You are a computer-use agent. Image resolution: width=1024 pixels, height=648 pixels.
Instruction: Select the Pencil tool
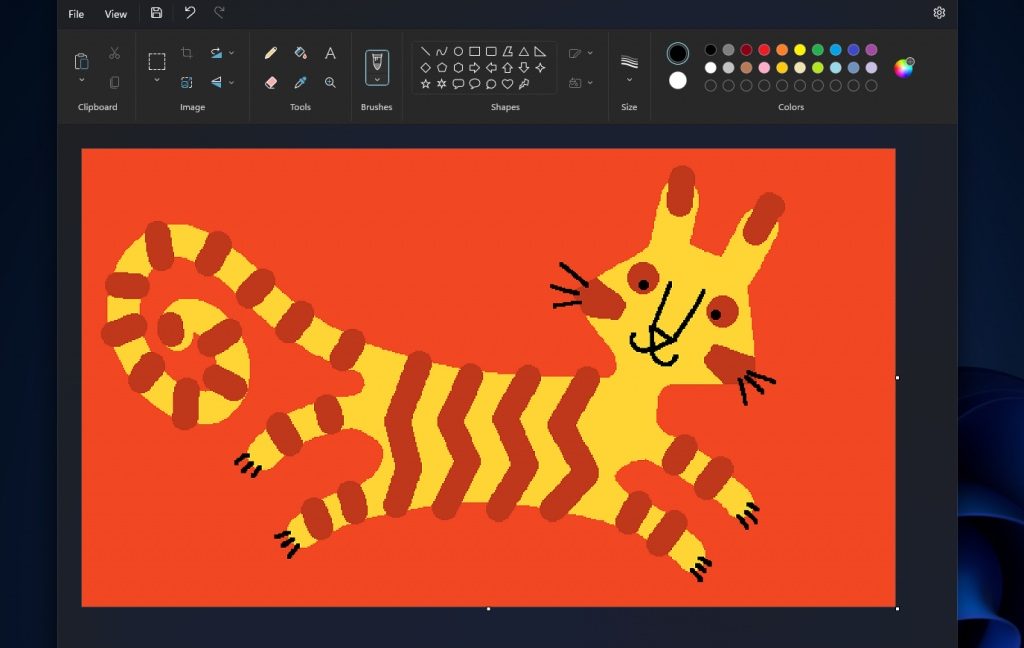(271, 53)
